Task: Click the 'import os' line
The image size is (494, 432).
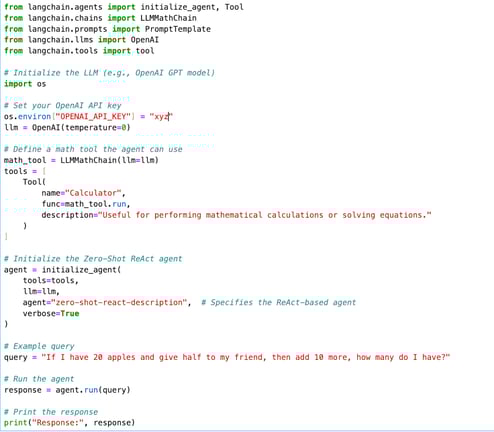Action: (25, 84)
